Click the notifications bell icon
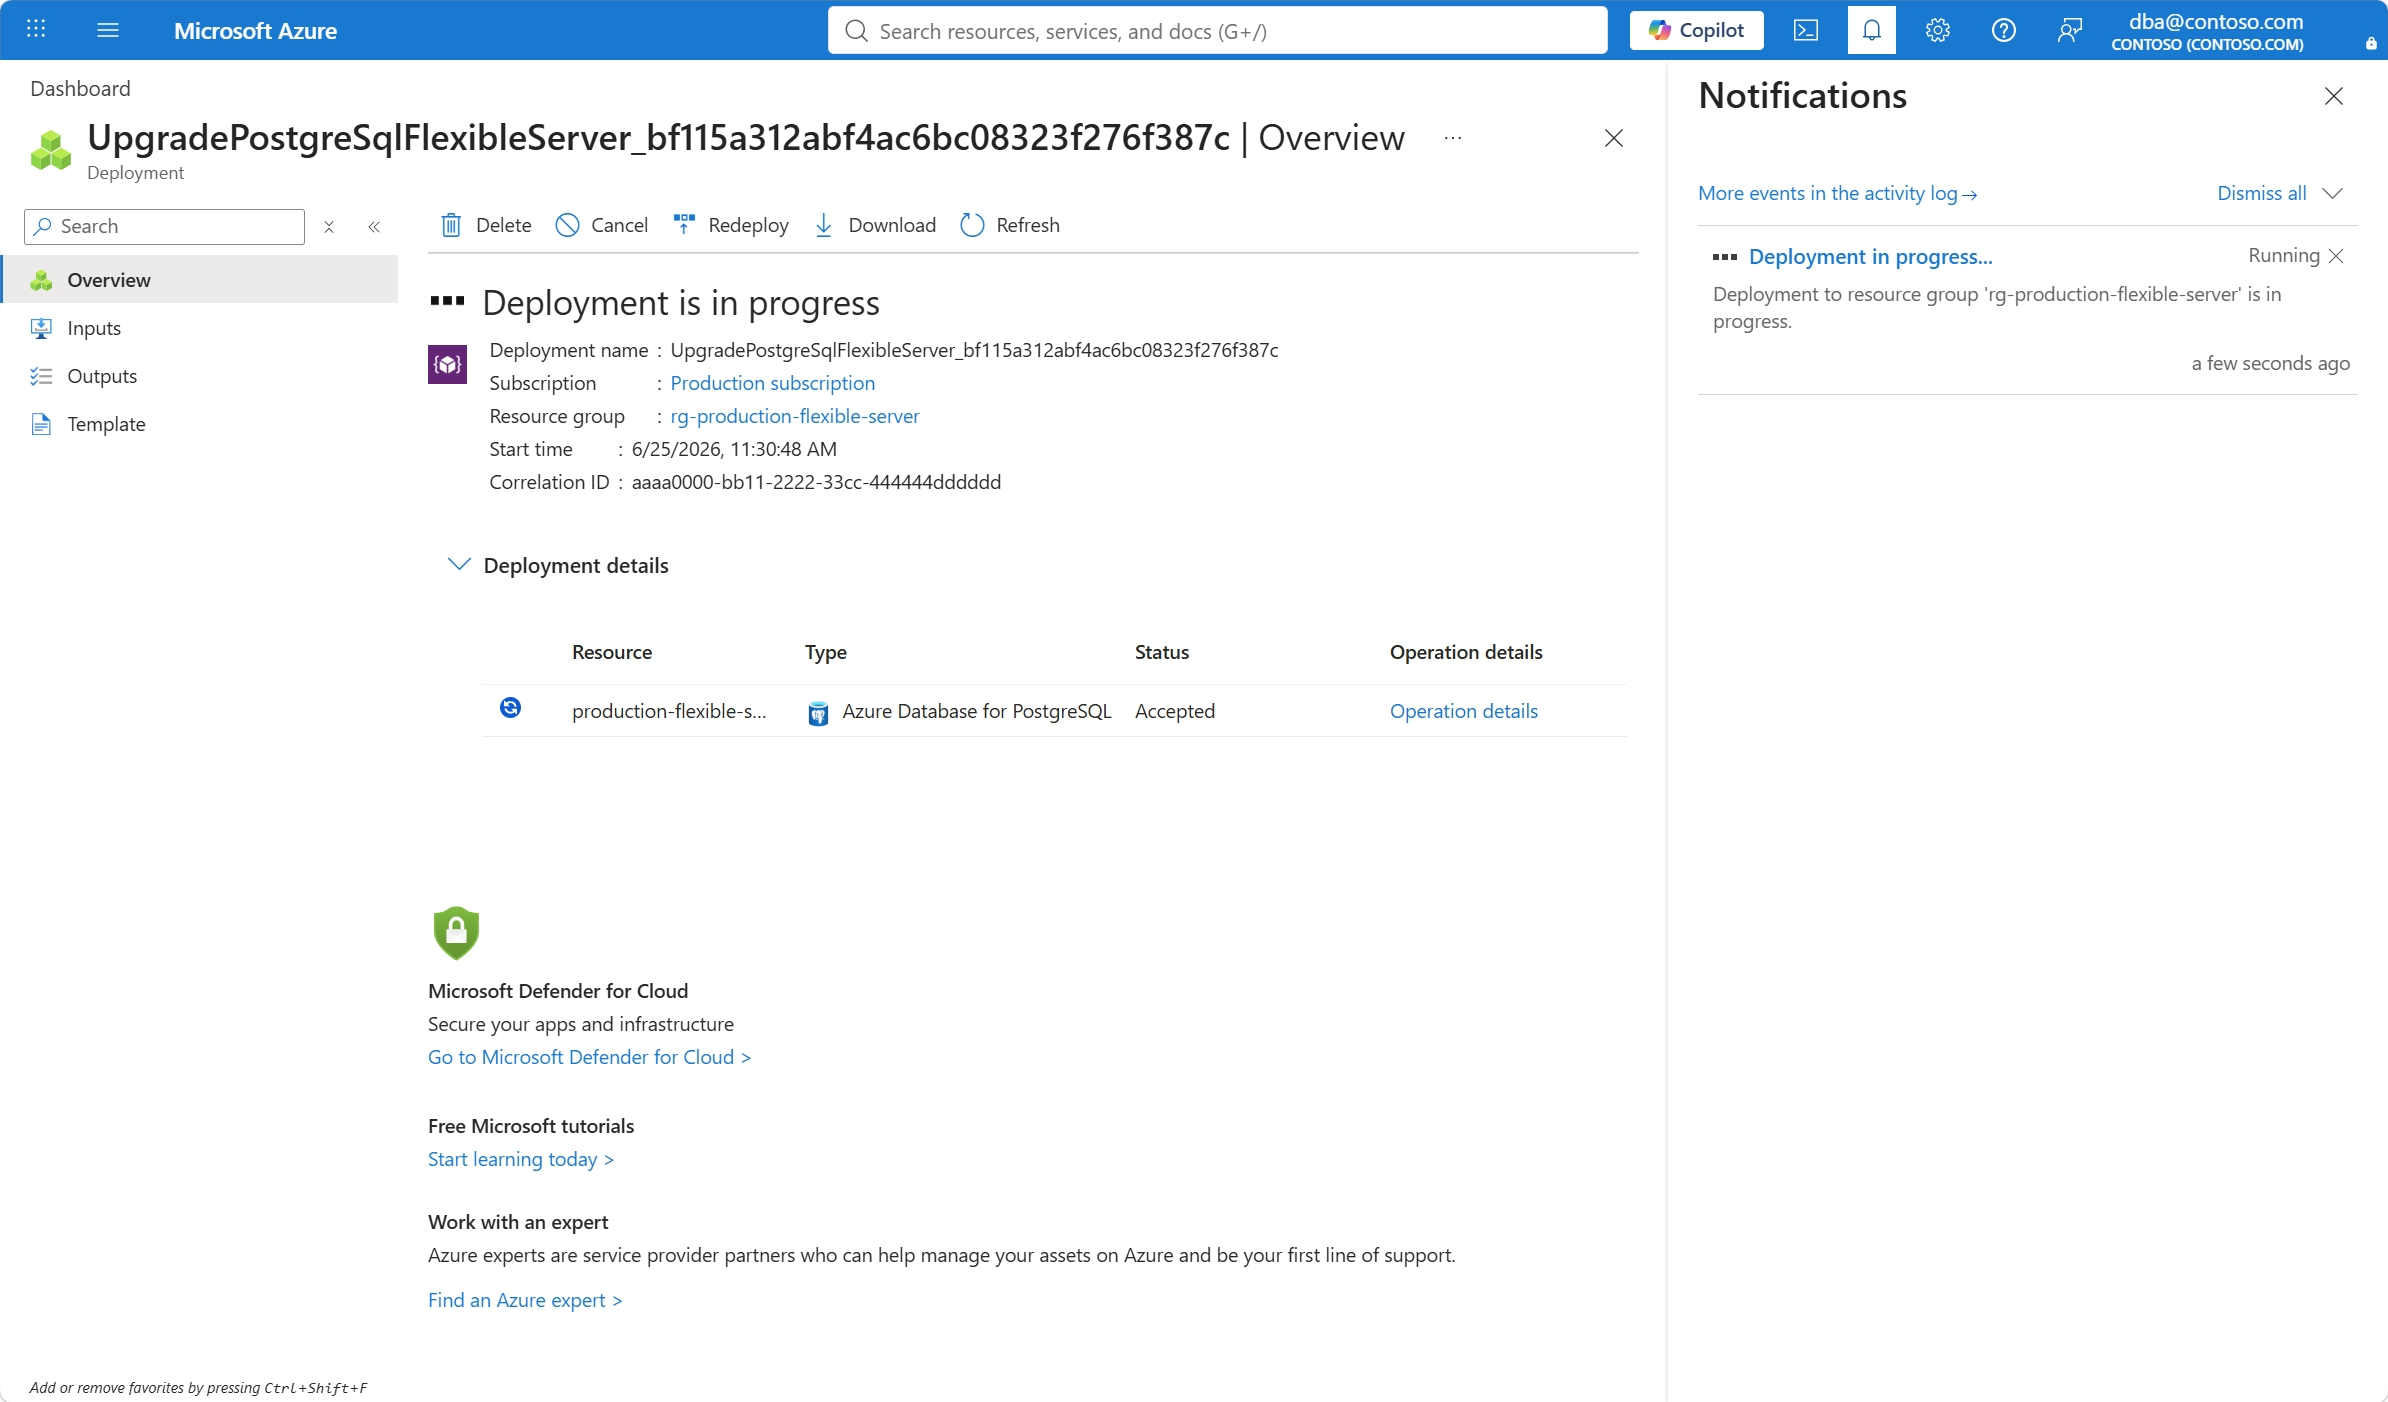Viewport: 2388px width, 1402px height. tap(1872, 30)
